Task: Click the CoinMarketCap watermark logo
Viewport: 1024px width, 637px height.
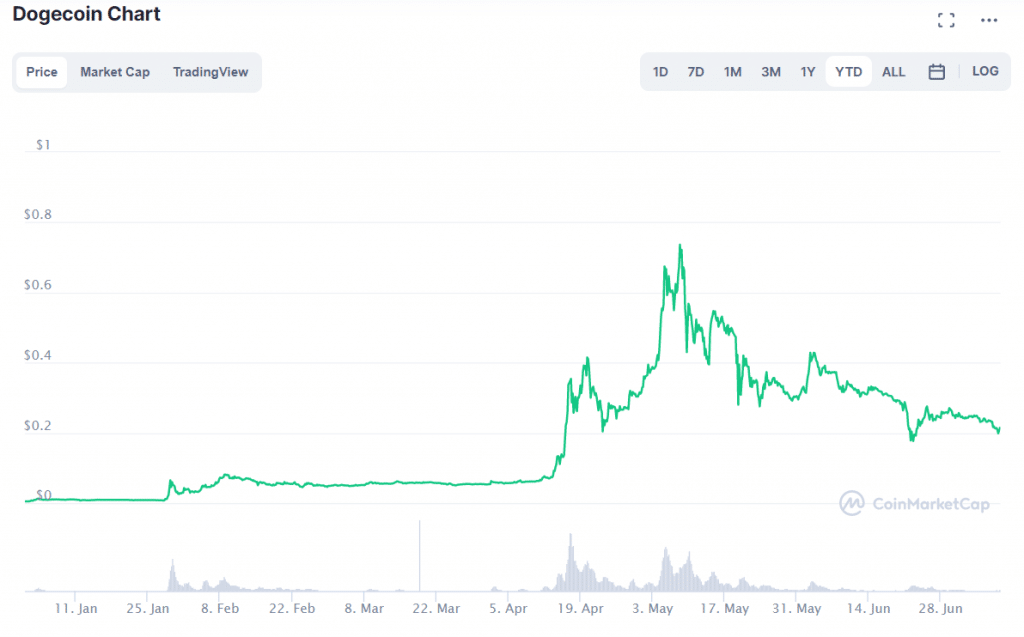Action: (x=915, y=503)
